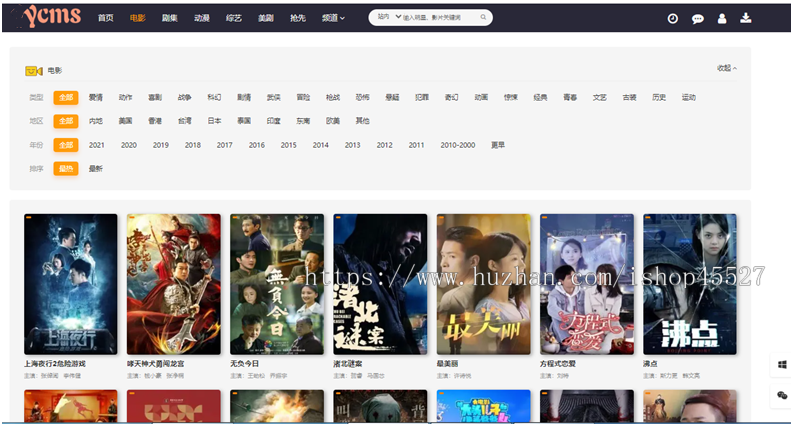Sort by 最新 (newest)
Screen dimensions: 793x426
click(96, 168)
